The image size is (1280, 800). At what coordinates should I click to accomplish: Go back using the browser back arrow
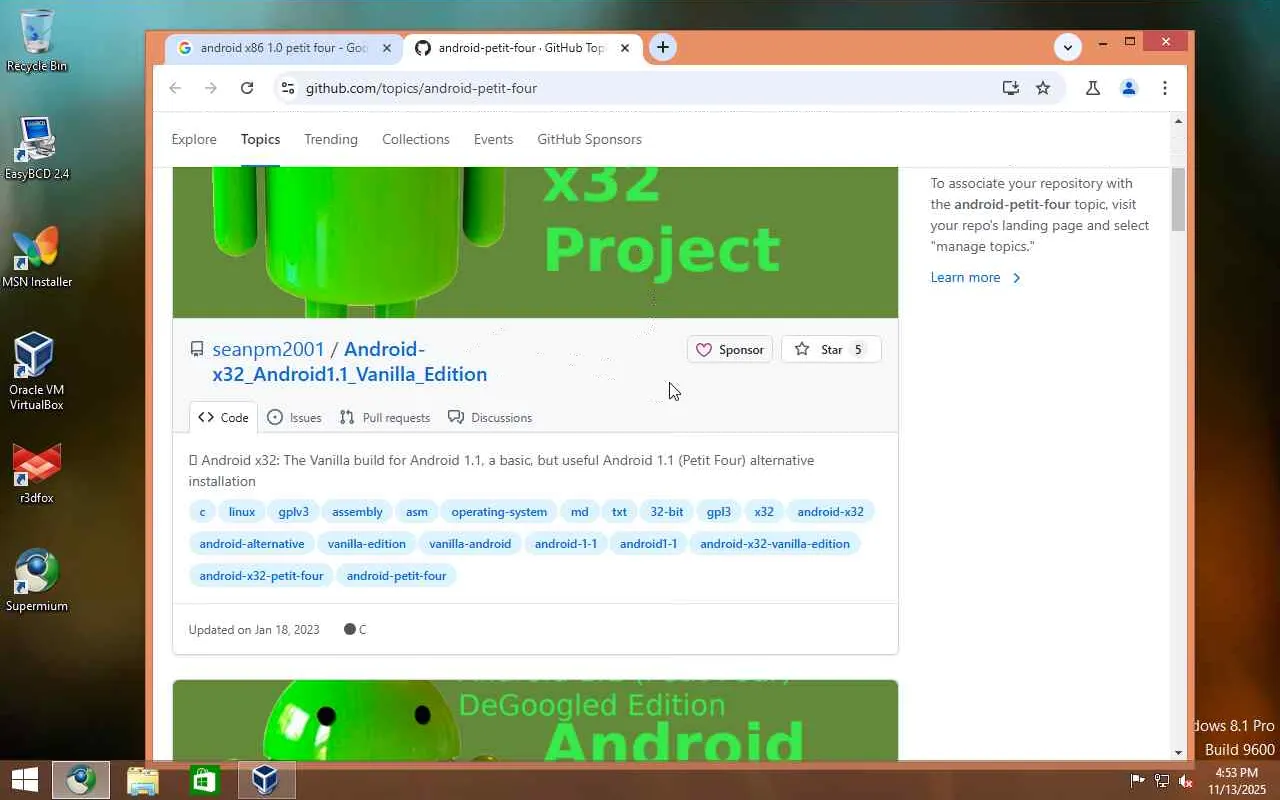point(175,88)
